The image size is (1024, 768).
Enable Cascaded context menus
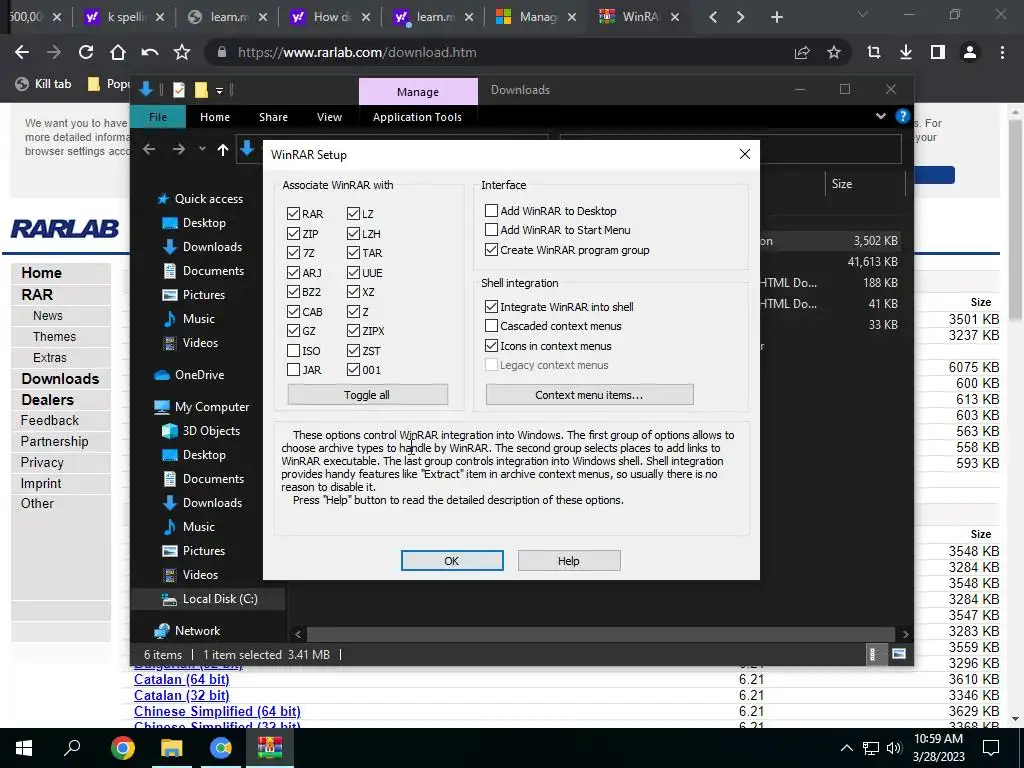pos(491,325)
